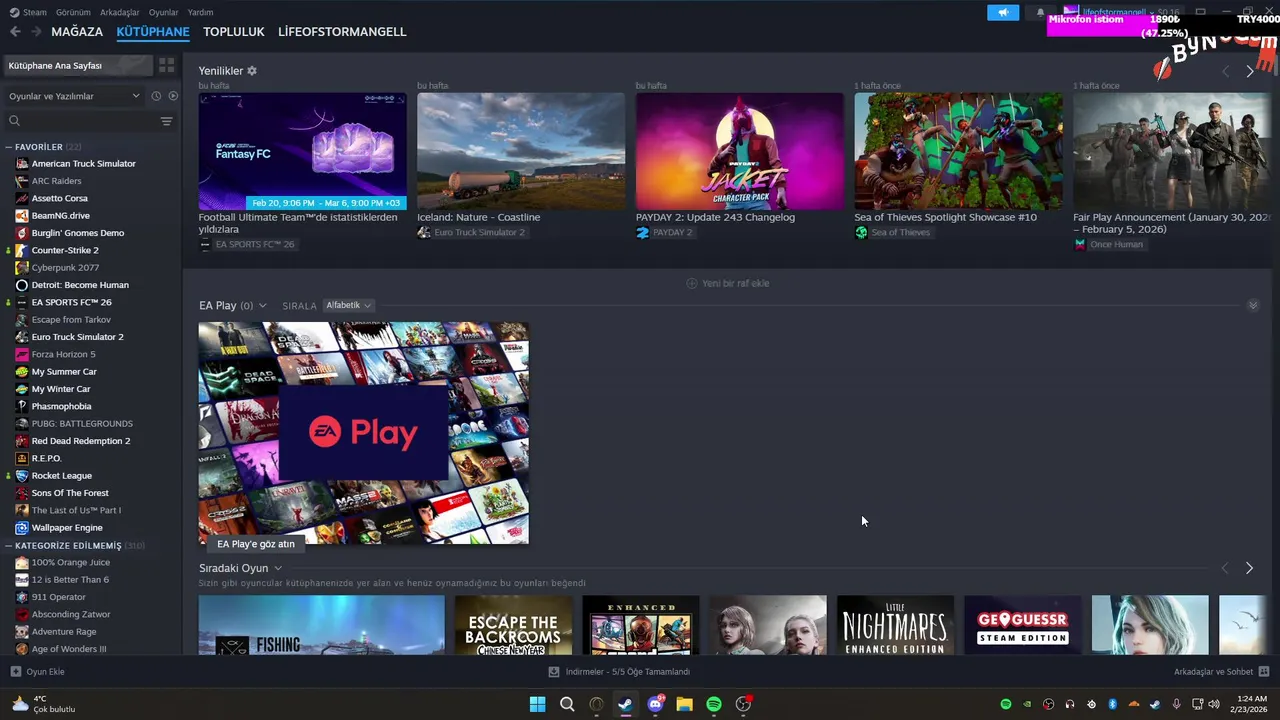
Task: Switch library to grid collections view
Action: tap(167, 65)
